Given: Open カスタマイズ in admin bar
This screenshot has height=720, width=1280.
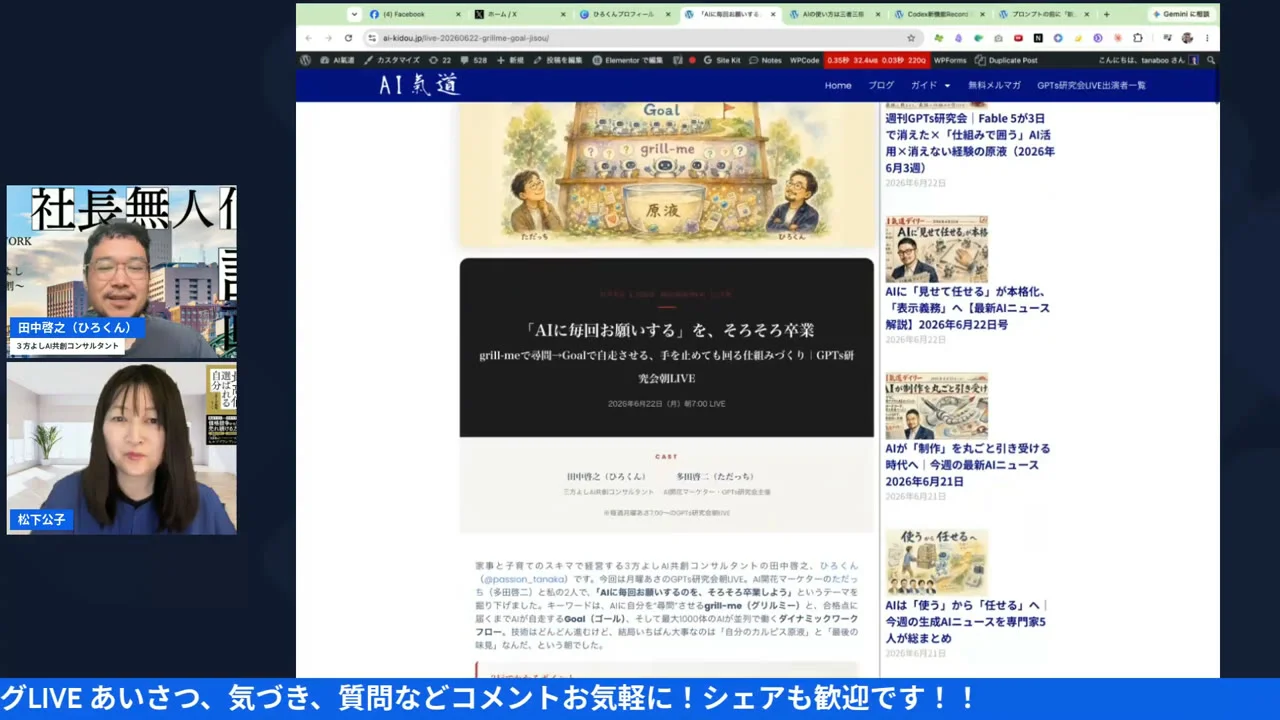Looking at the screenshot, I should (391, 60).
